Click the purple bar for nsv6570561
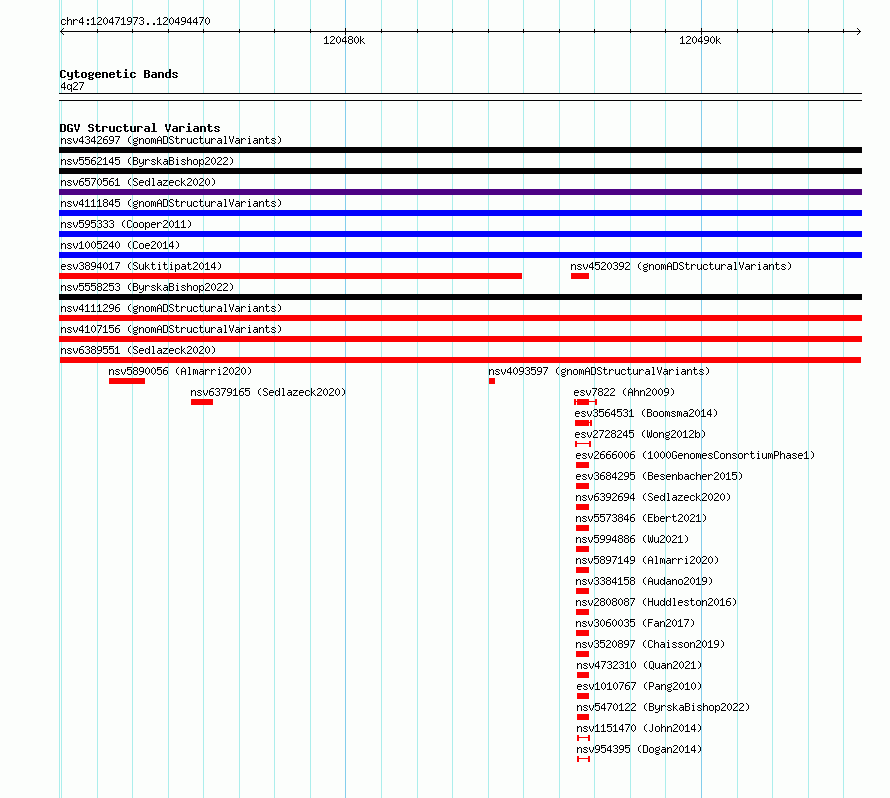 [460, 192]
